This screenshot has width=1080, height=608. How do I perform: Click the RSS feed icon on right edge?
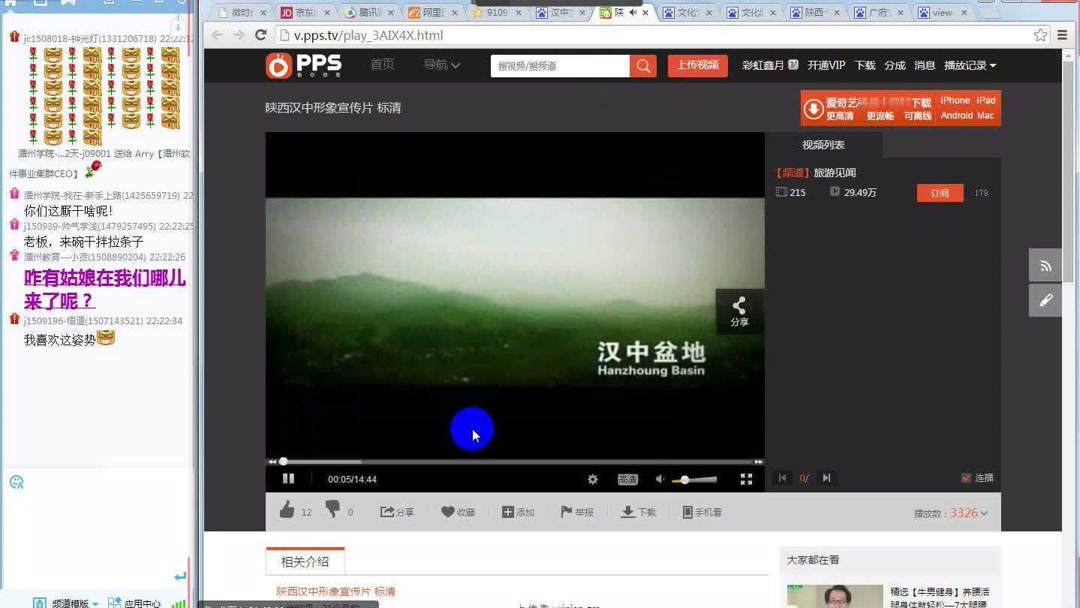coord(1045,264)
